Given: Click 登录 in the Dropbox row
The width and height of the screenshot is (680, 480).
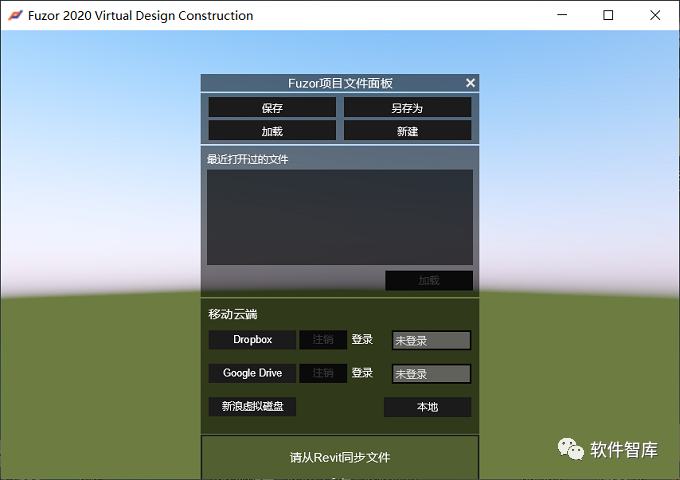Looking at the screenshot, I should [x=362, y=340].
